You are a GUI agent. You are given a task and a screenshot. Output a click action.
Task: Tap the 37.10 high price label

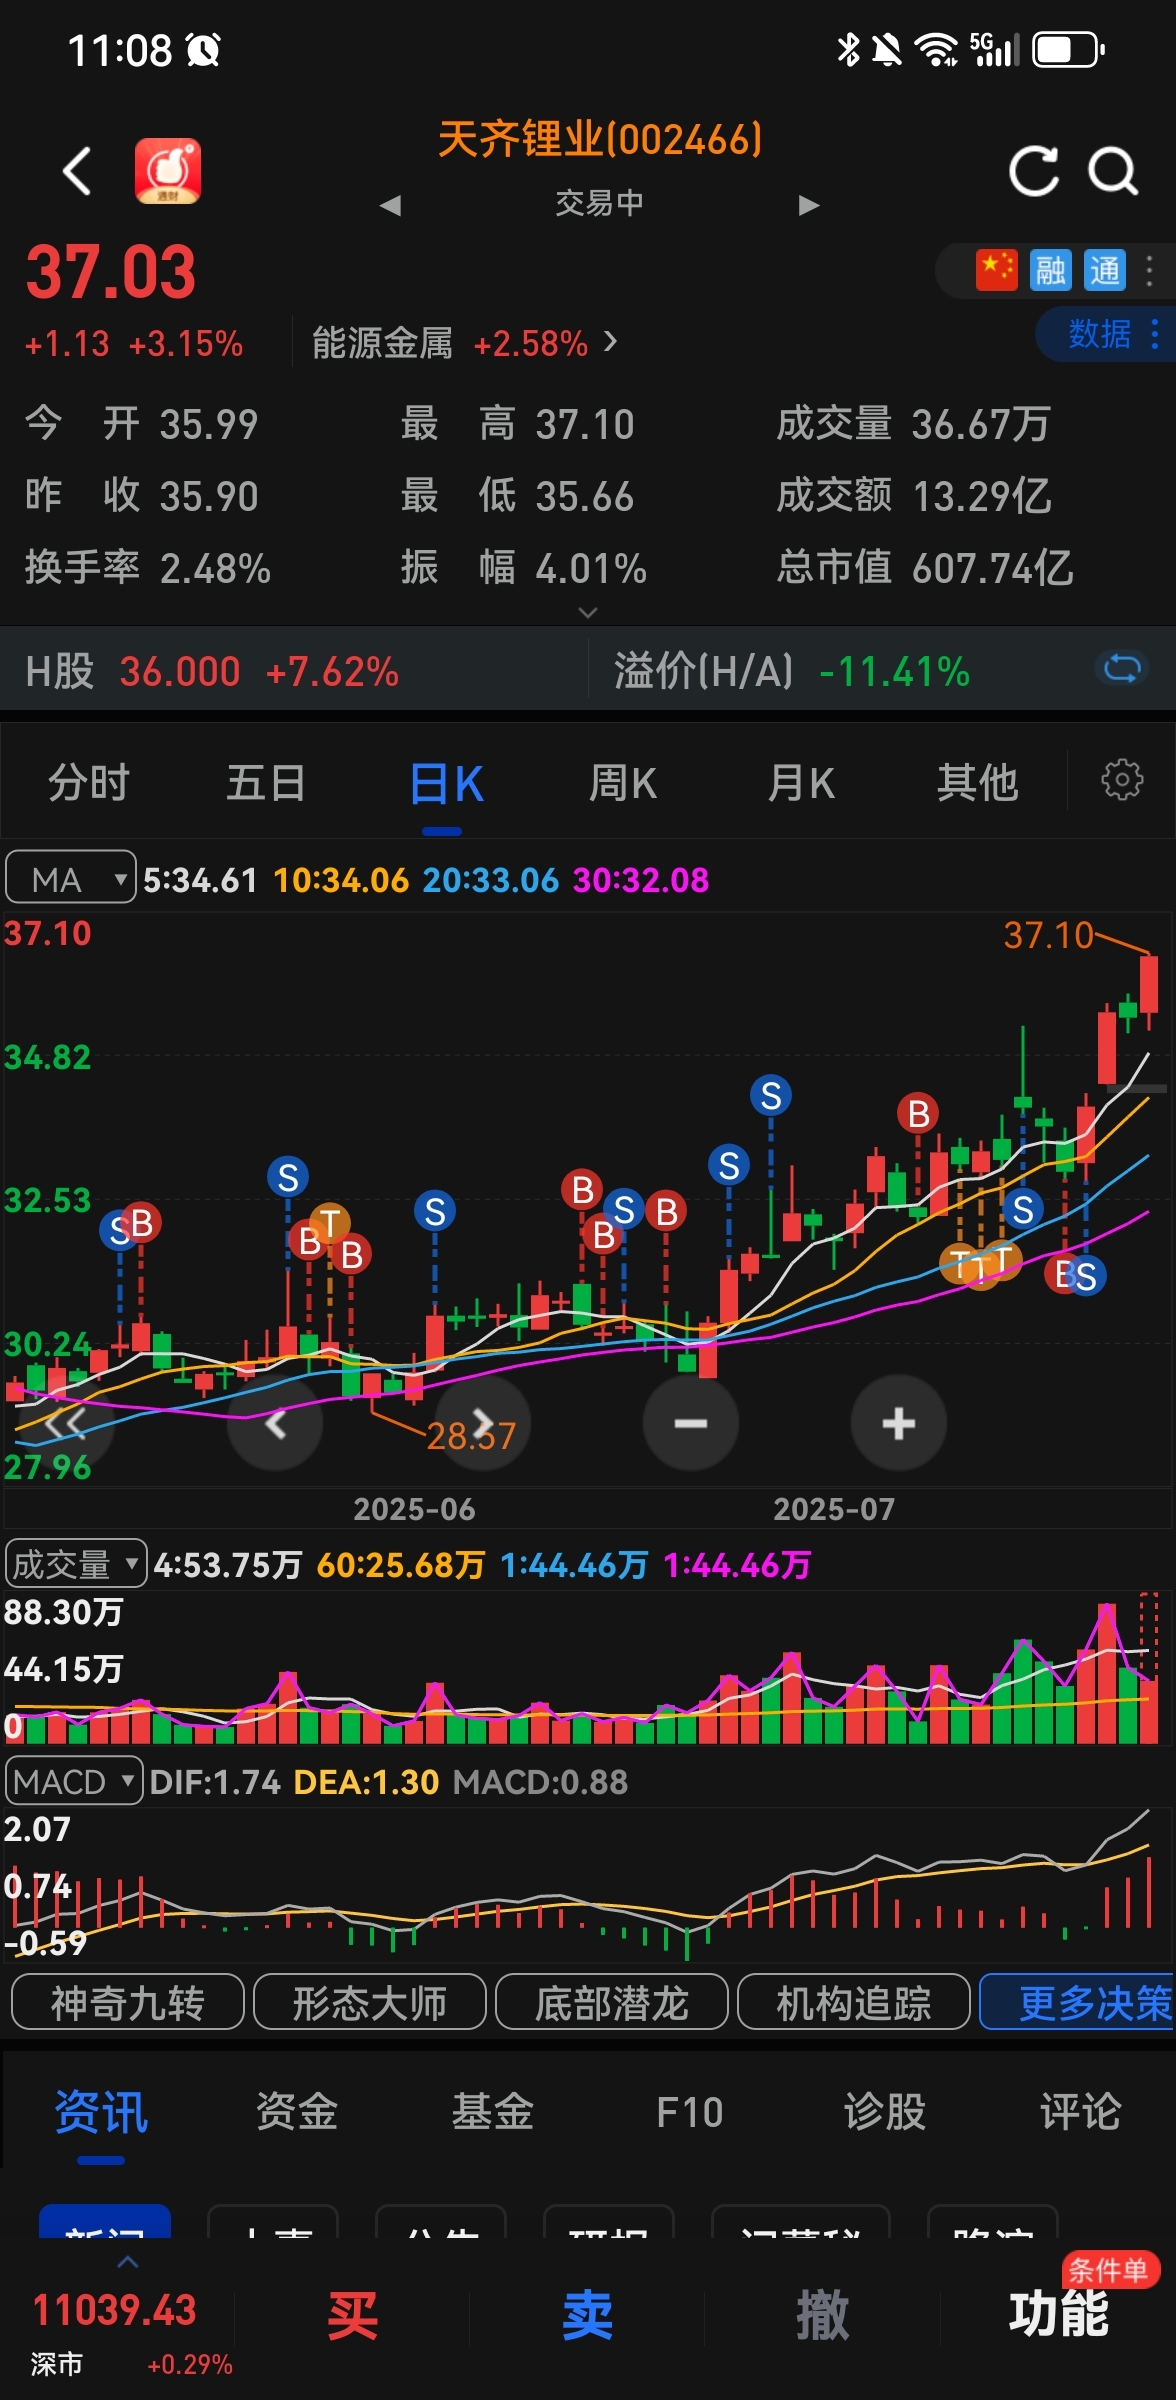pos(1048,936)
